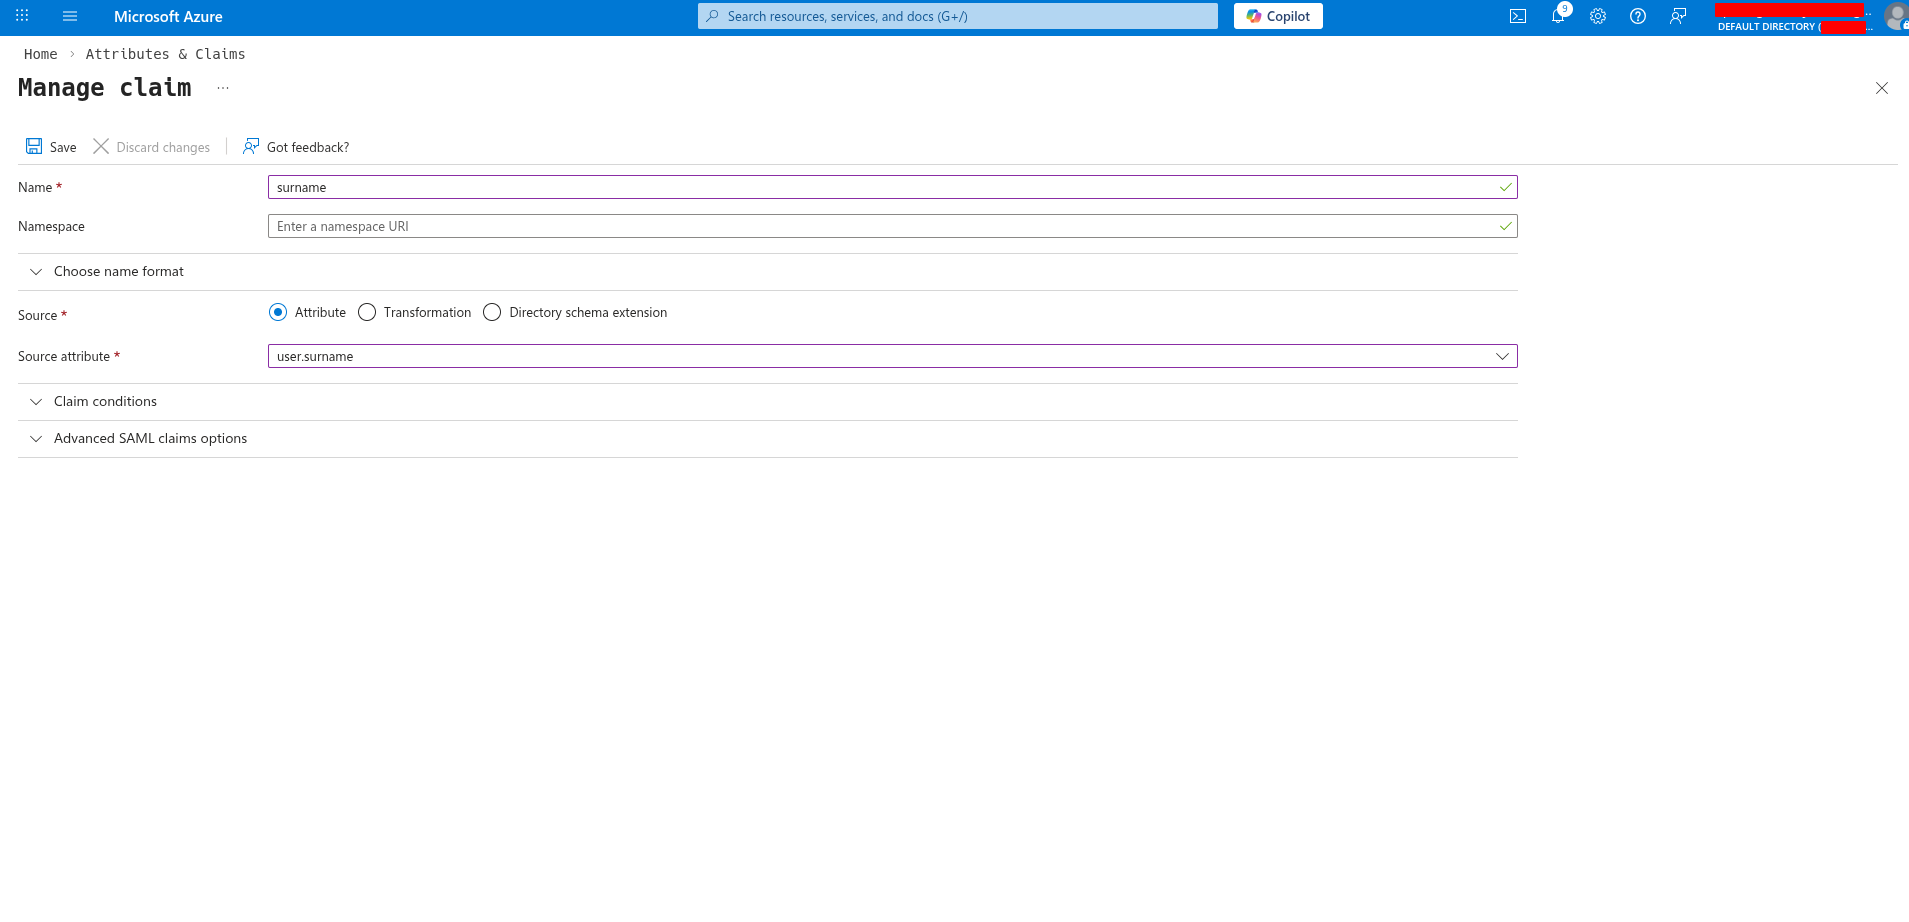This screenshot has width=1909, height=922.
Task: Select the Attribute source radio button
Action: [x=278, y=312]
